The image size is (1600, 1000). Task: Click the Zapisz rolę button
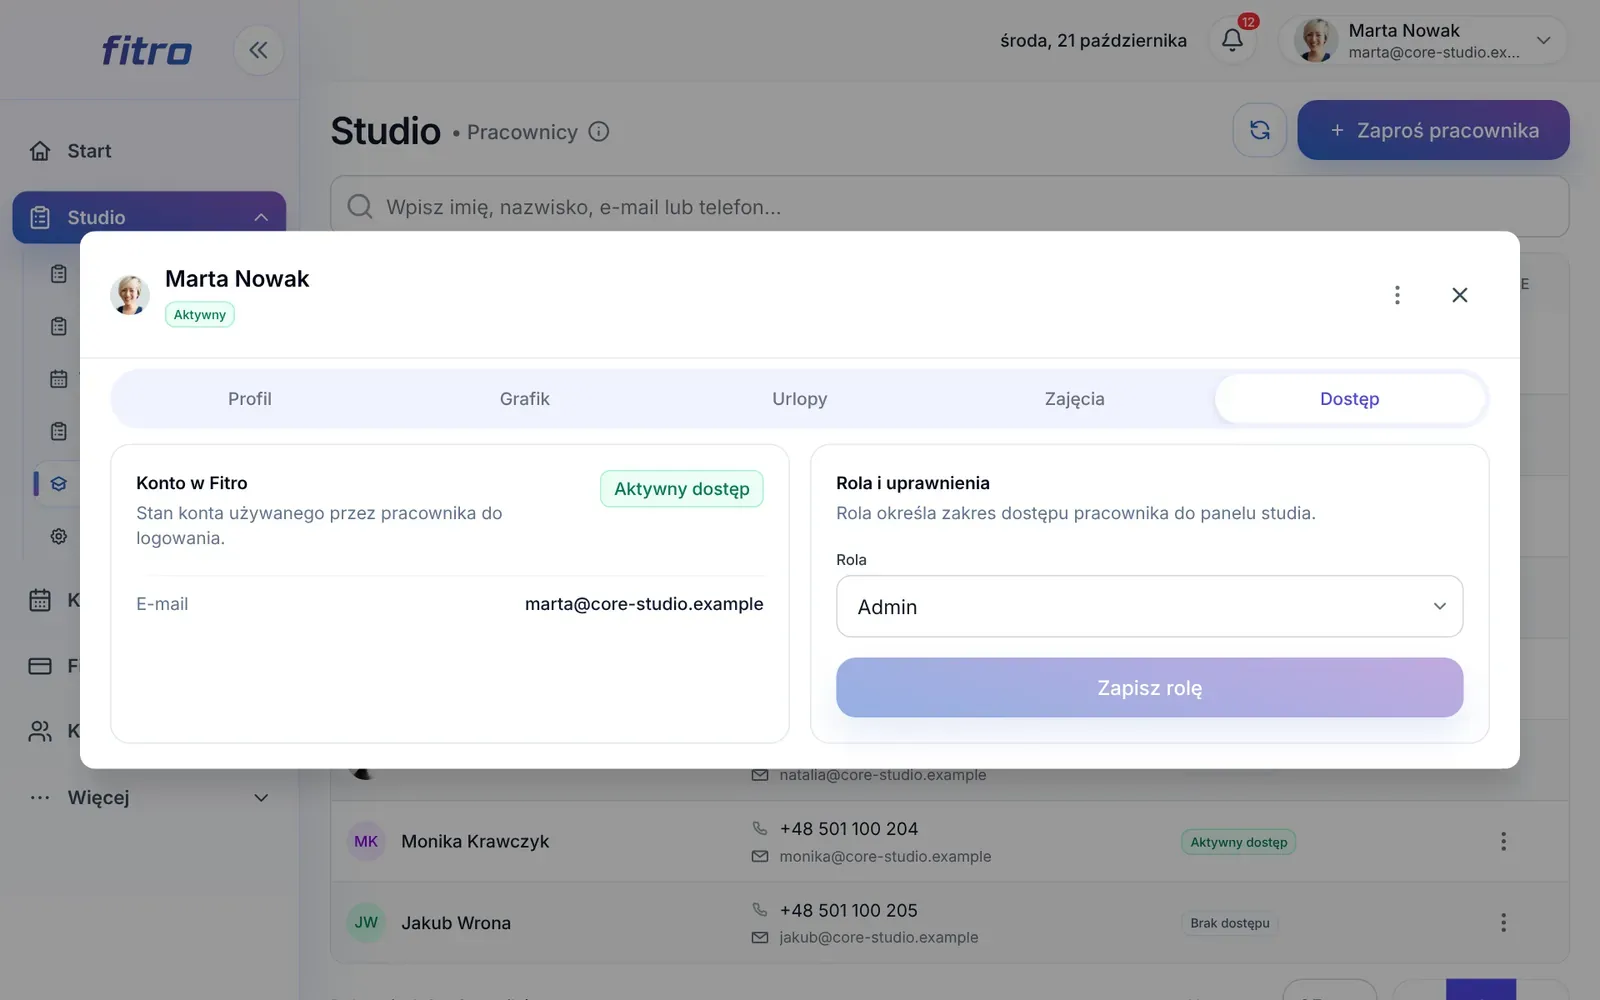point(1149,687)
